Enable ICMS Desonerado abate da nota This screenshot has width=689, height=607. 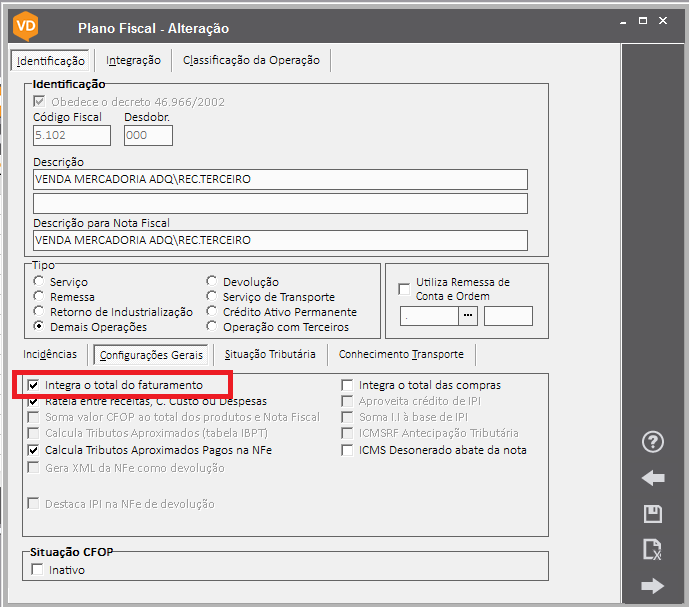pos(347,450)
